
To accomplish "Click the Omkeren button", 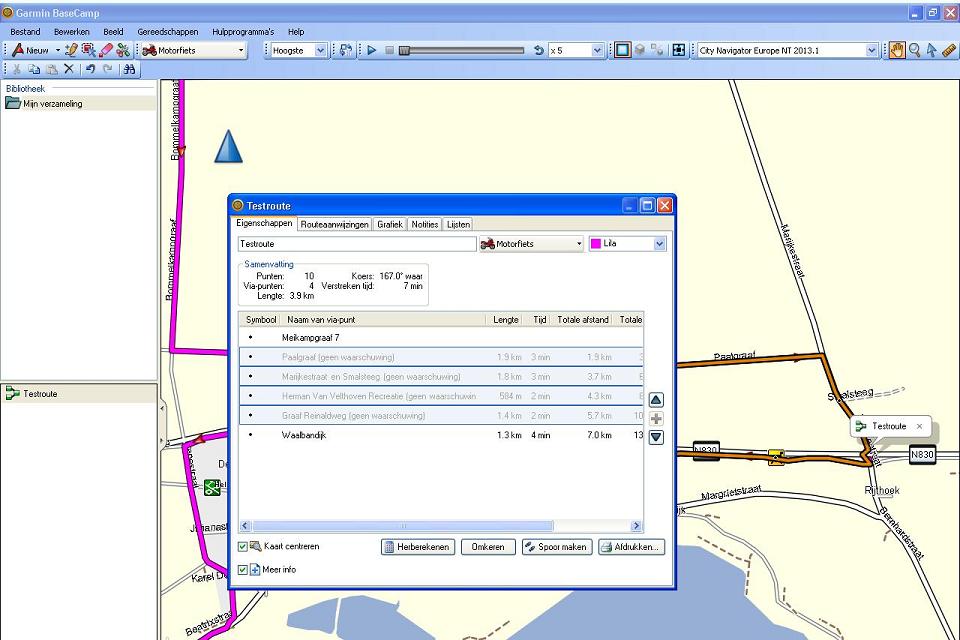I will pyautogui.click(x=488, y=547).
